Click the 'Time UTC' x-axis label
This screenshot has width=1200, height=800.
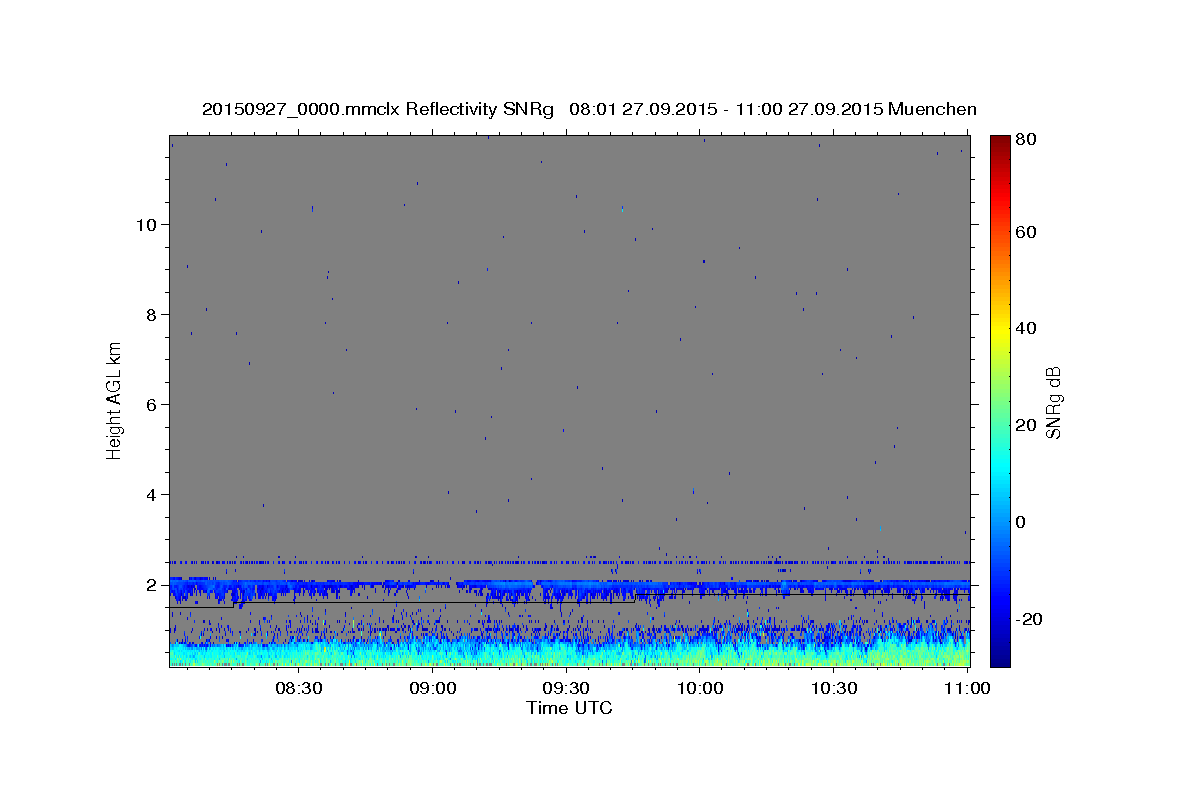tap(569, 708)
